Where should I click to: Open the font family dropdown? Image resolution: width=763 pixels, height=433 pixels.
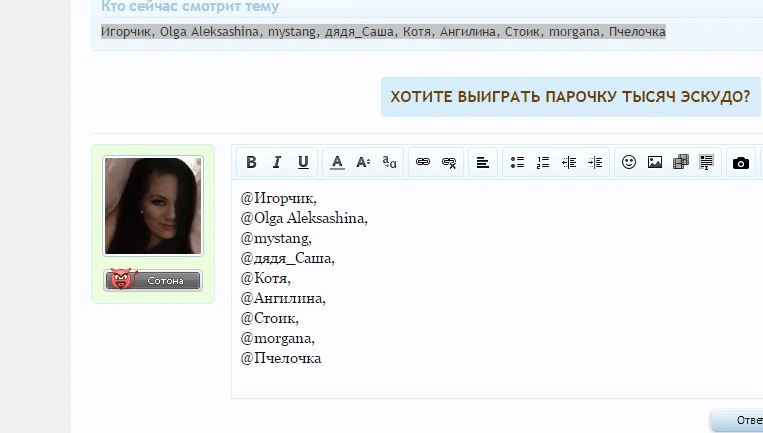[x=390, y=162]
